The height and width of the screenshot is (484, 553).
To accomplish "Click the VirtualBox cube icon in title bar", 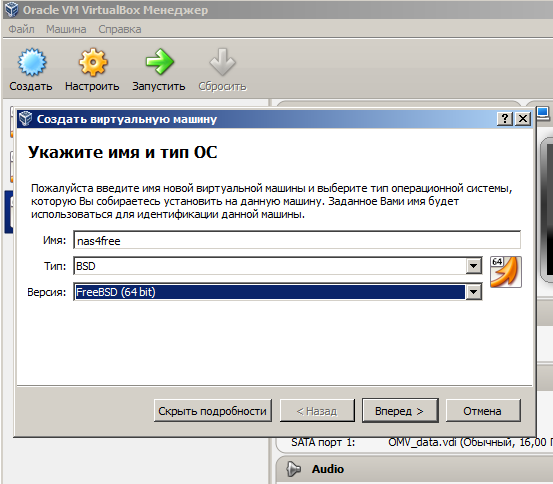I will point(11,10).
